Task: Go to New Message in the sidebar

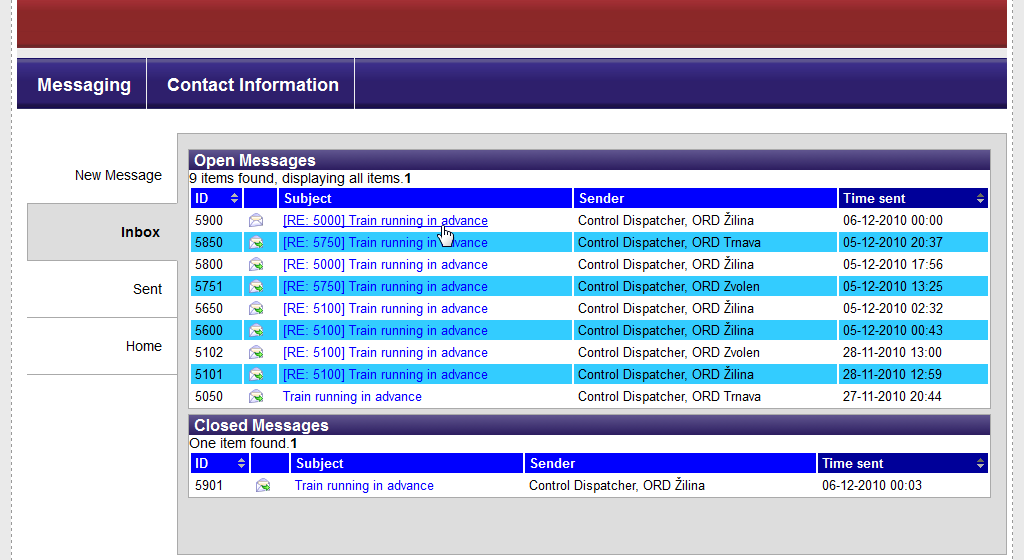Action: (118, 175)
